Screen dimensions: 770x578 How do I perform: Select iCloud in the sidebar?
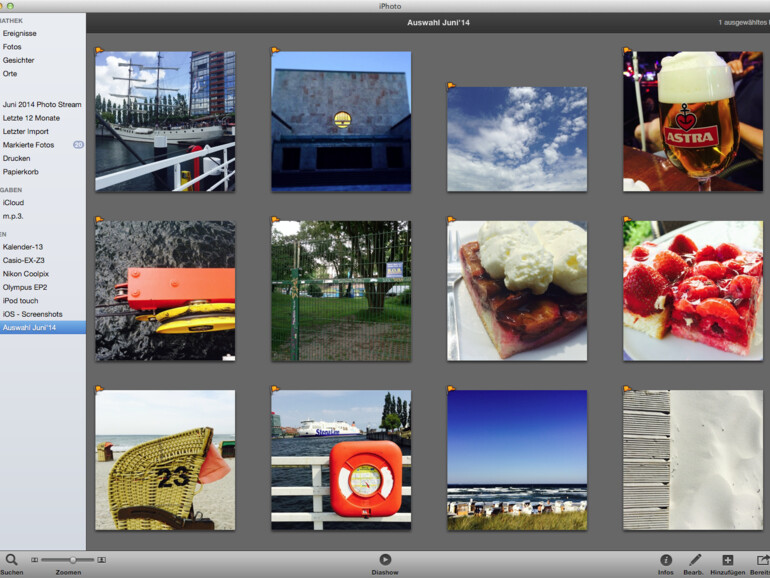point(13,202)
